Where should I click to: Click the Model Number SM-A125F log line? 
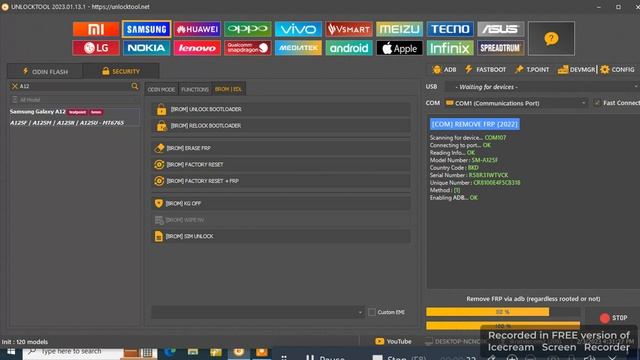pyautogui.click(x=463, y=160)
